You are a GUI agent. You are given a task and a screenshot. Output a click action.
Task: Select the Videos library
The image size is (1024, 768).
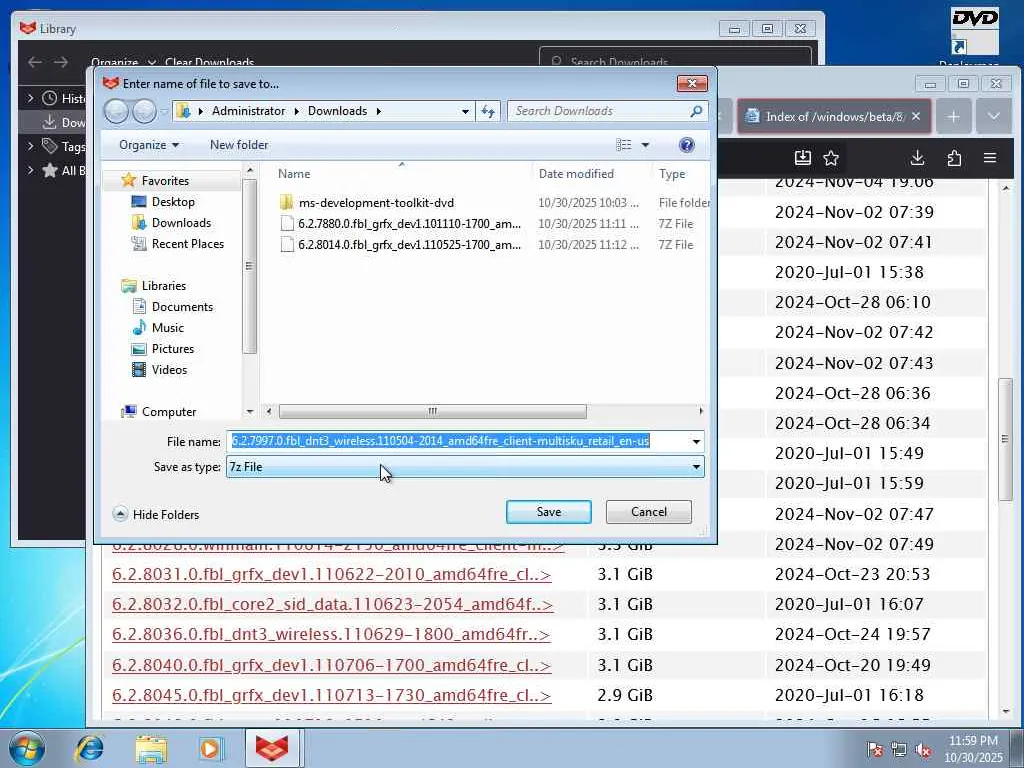coord(169,369)
